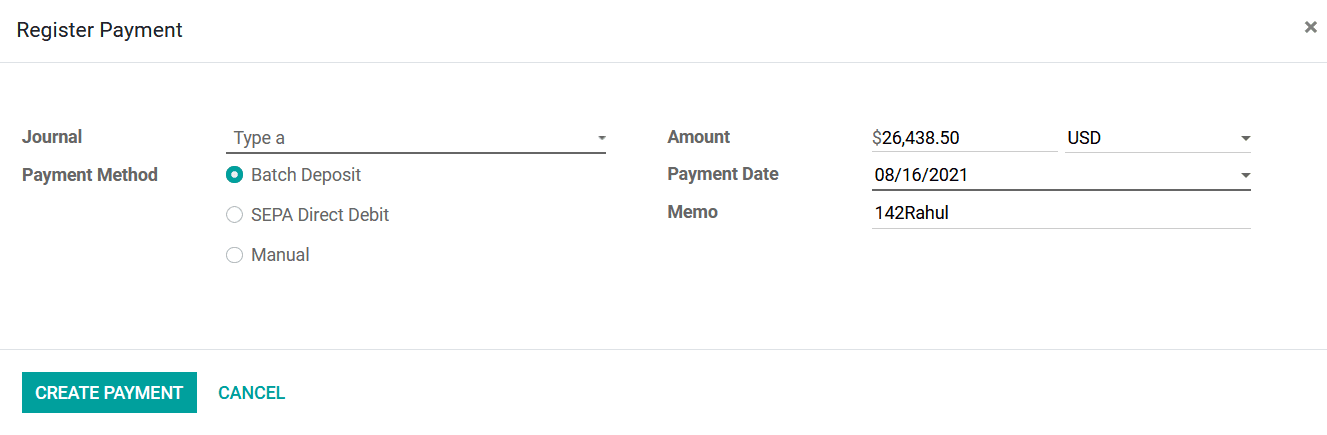This screenshot has width=1327, height=435.
Task: Click the Memo label text
Action: coord(692,212)
